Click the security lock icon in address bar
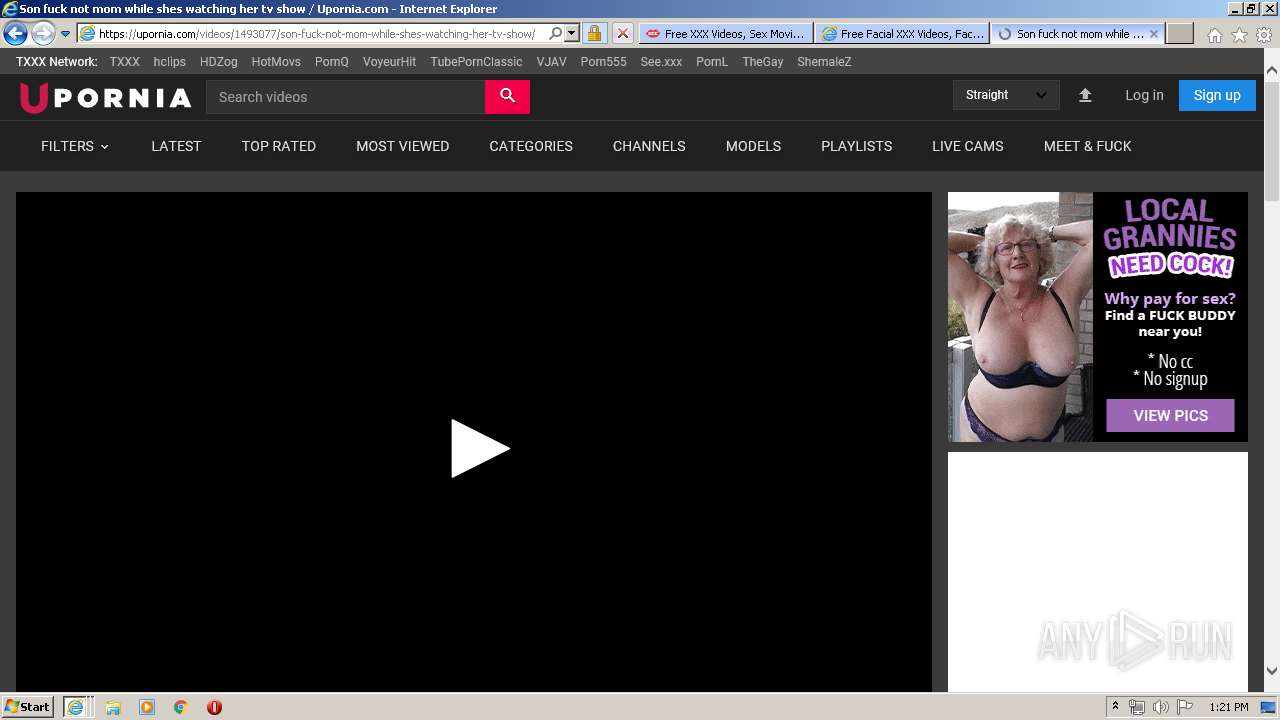Image resolution: width=1280 pixels, height=720 pixels. pyautogui.click(x=594, y=33)
